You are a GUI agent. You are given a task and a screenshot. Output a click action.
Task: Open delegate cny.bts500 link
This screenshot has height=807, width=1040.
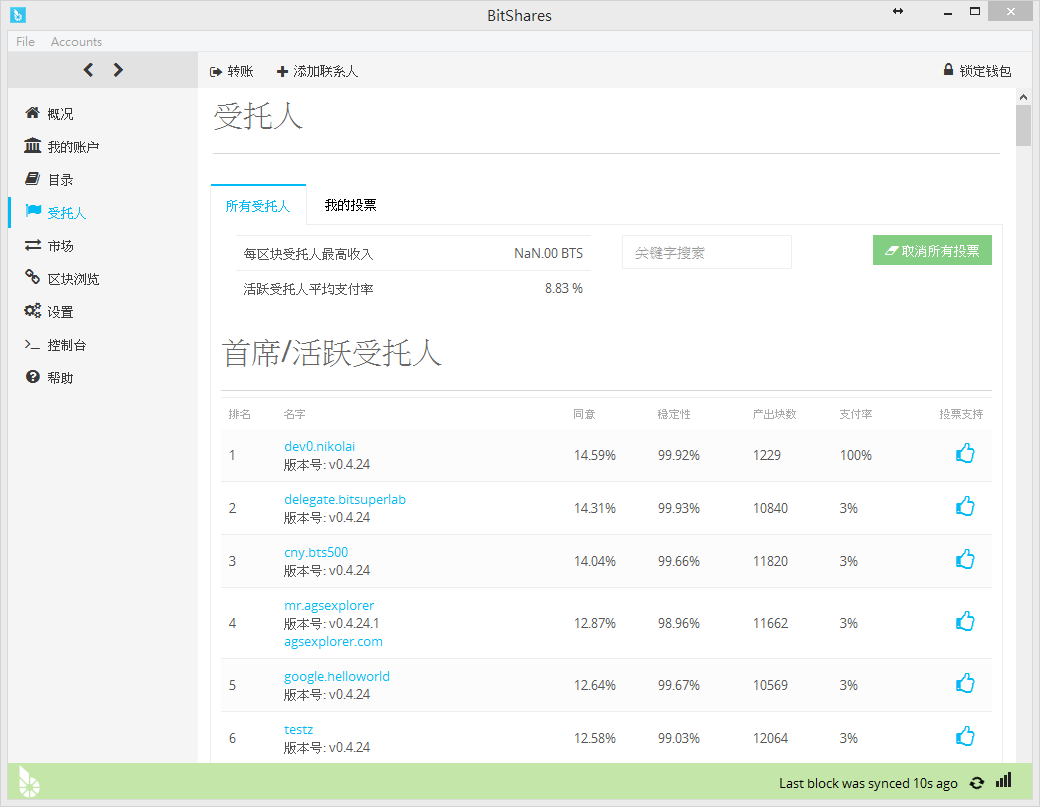tap(316, 552)
